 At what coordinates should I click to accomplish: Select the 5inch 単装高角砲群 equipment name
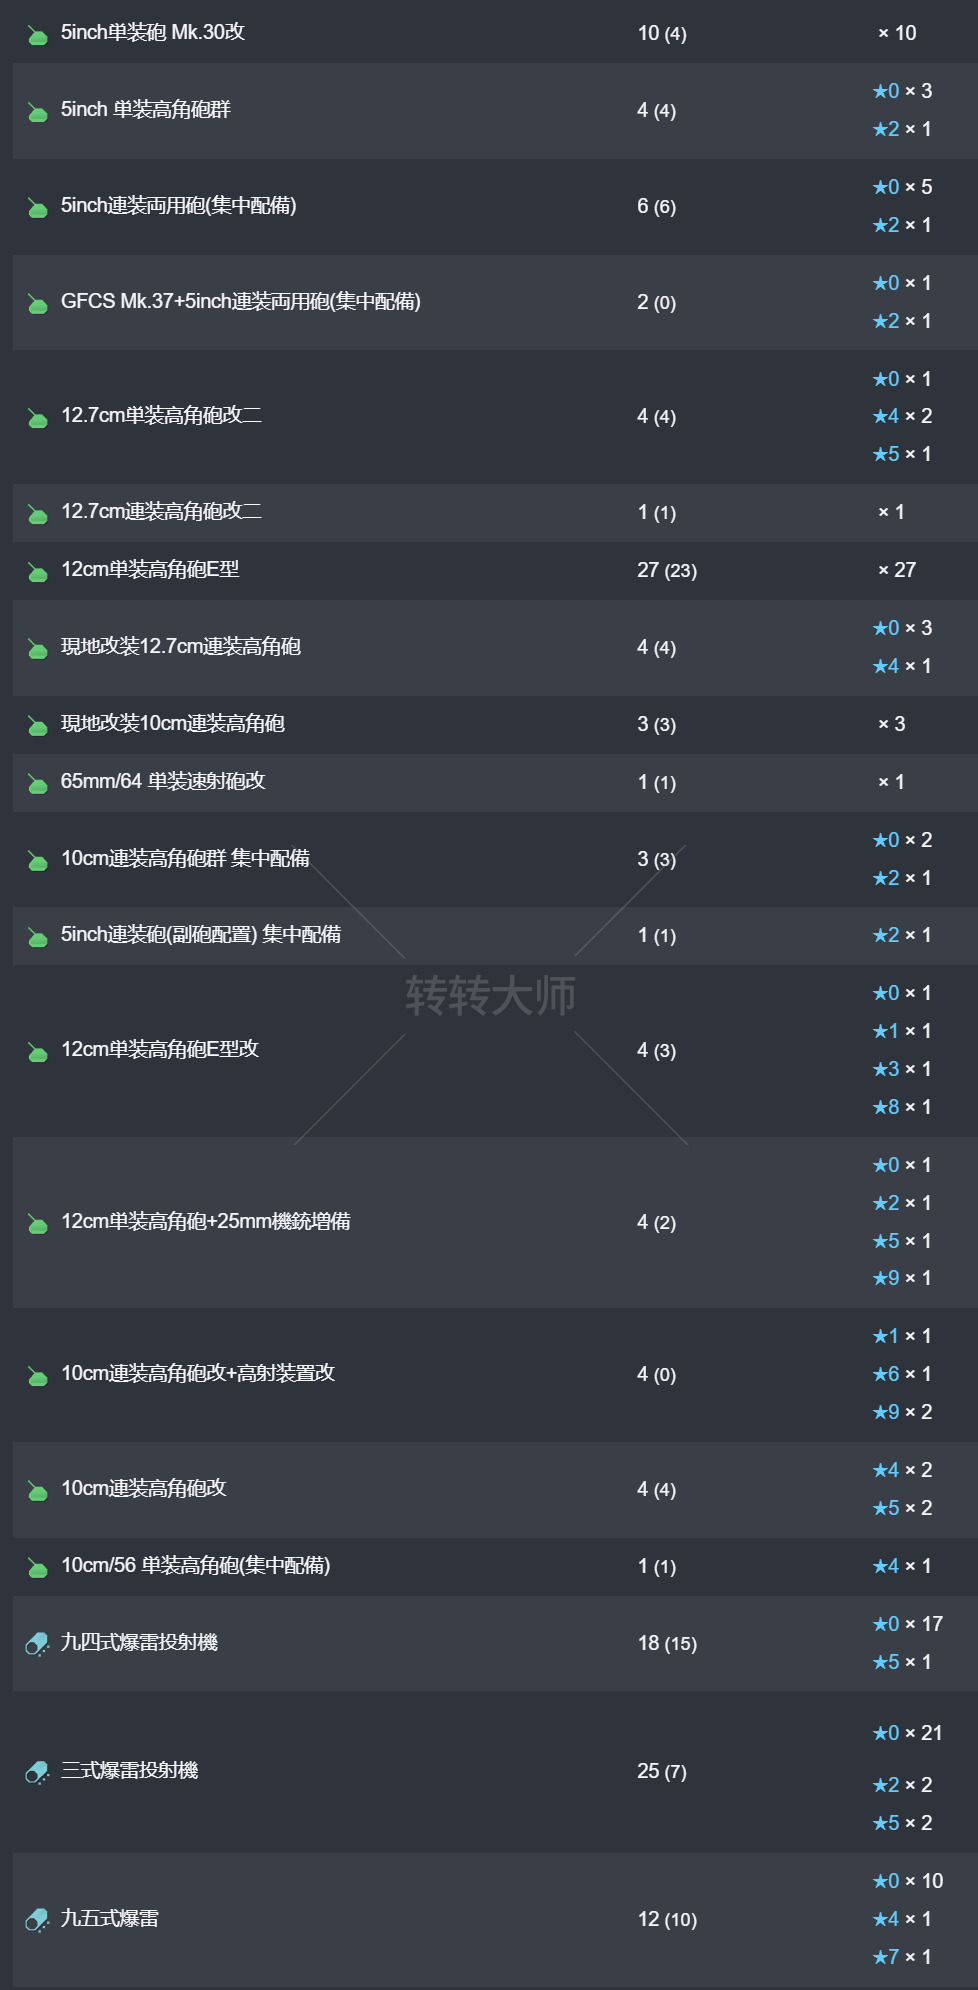146,110
